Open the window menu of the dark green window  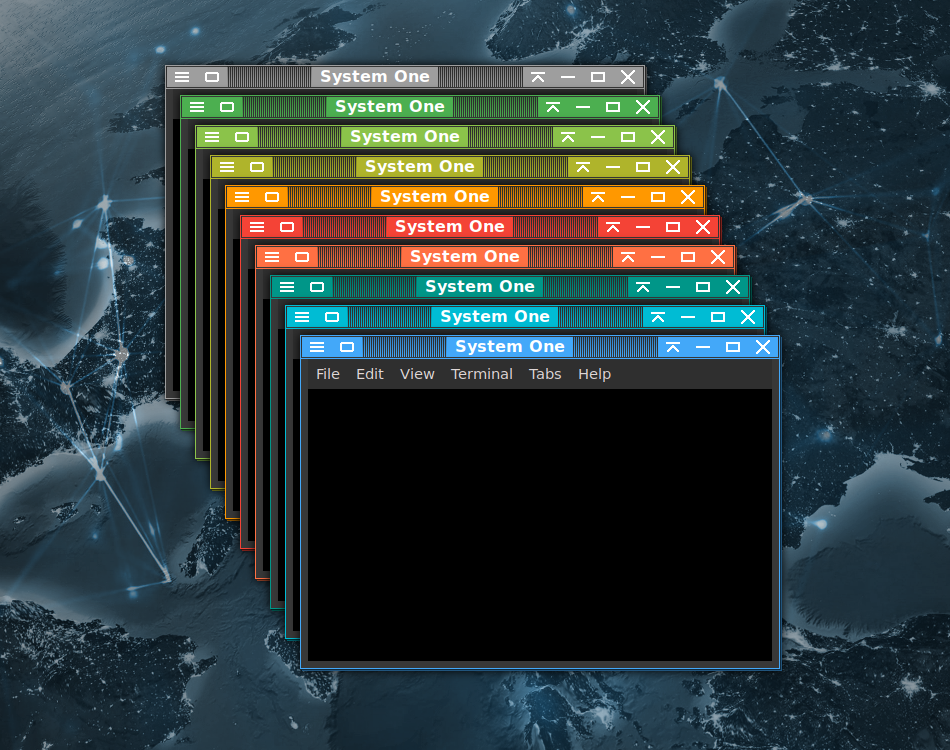click(197, 107)
